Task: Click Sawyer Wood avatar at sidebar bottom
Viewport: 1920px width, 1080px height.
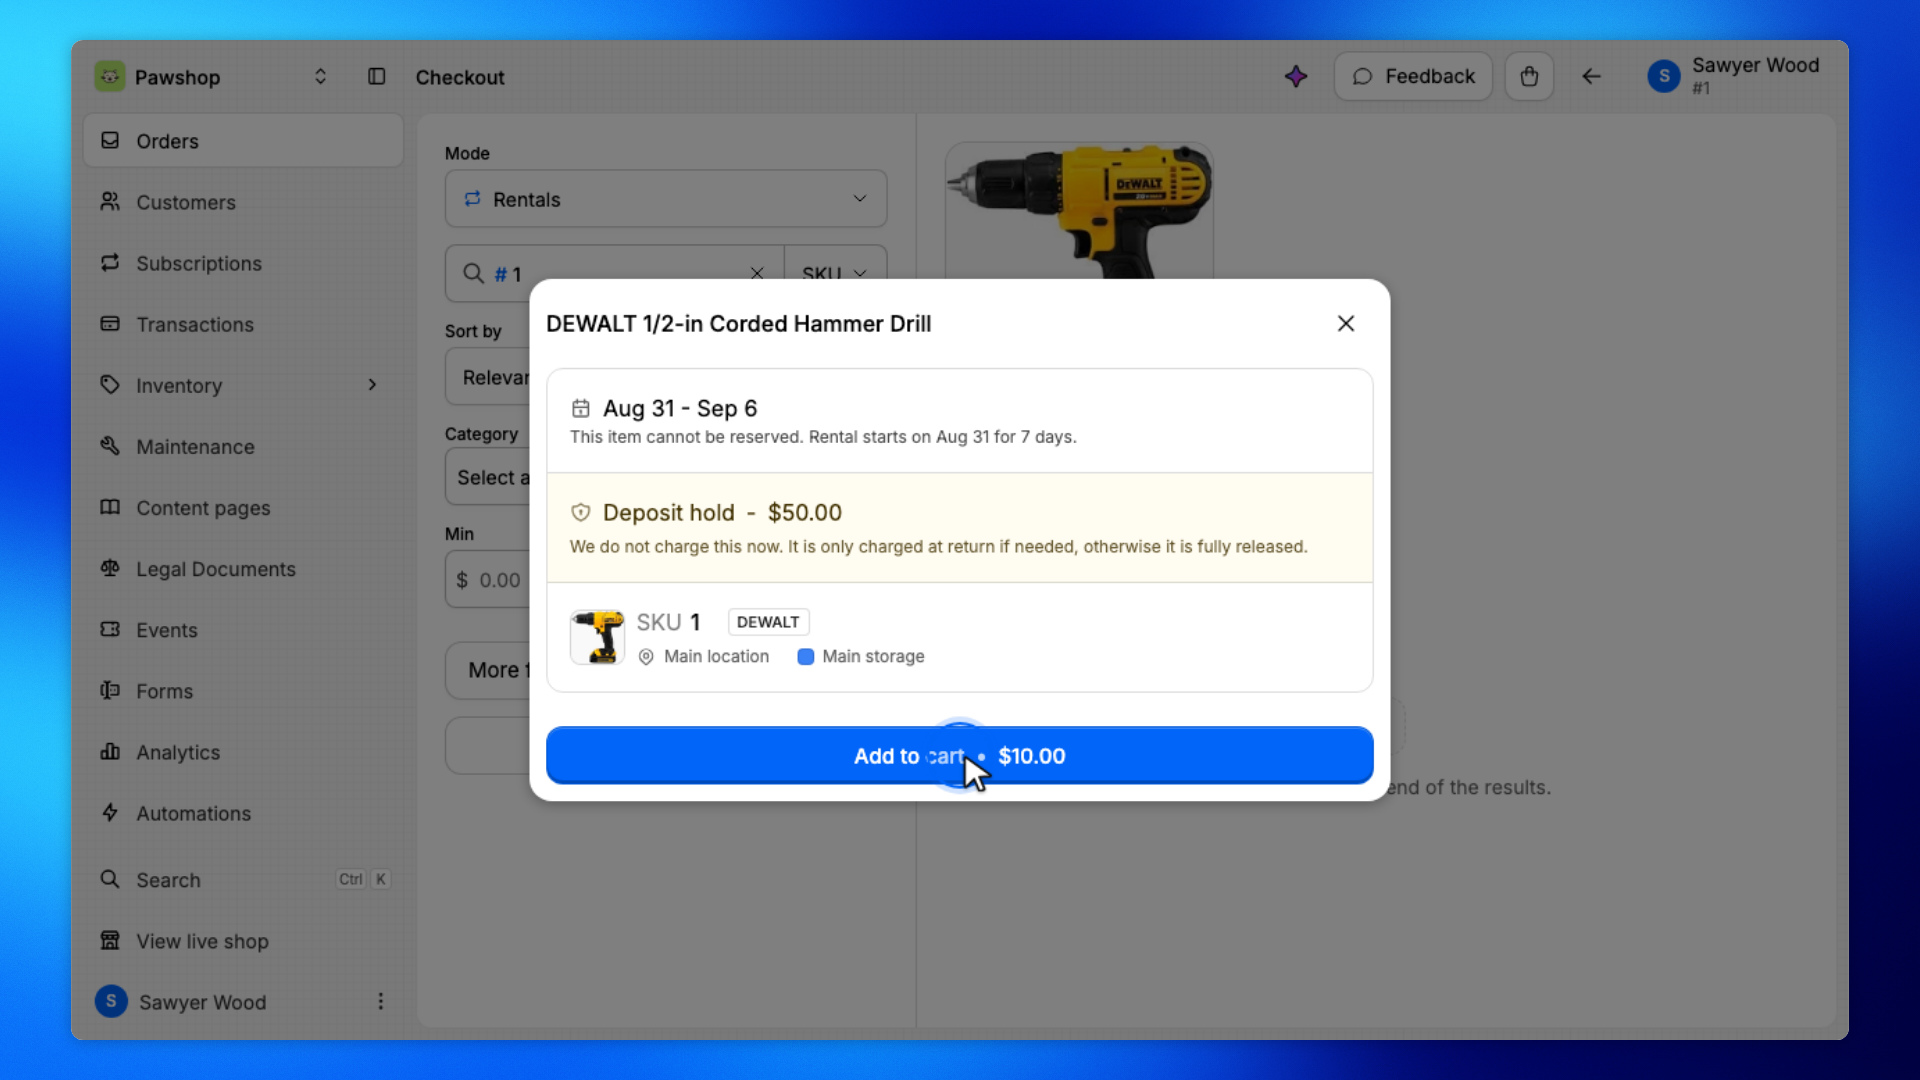Action: tap(111, 1001)
